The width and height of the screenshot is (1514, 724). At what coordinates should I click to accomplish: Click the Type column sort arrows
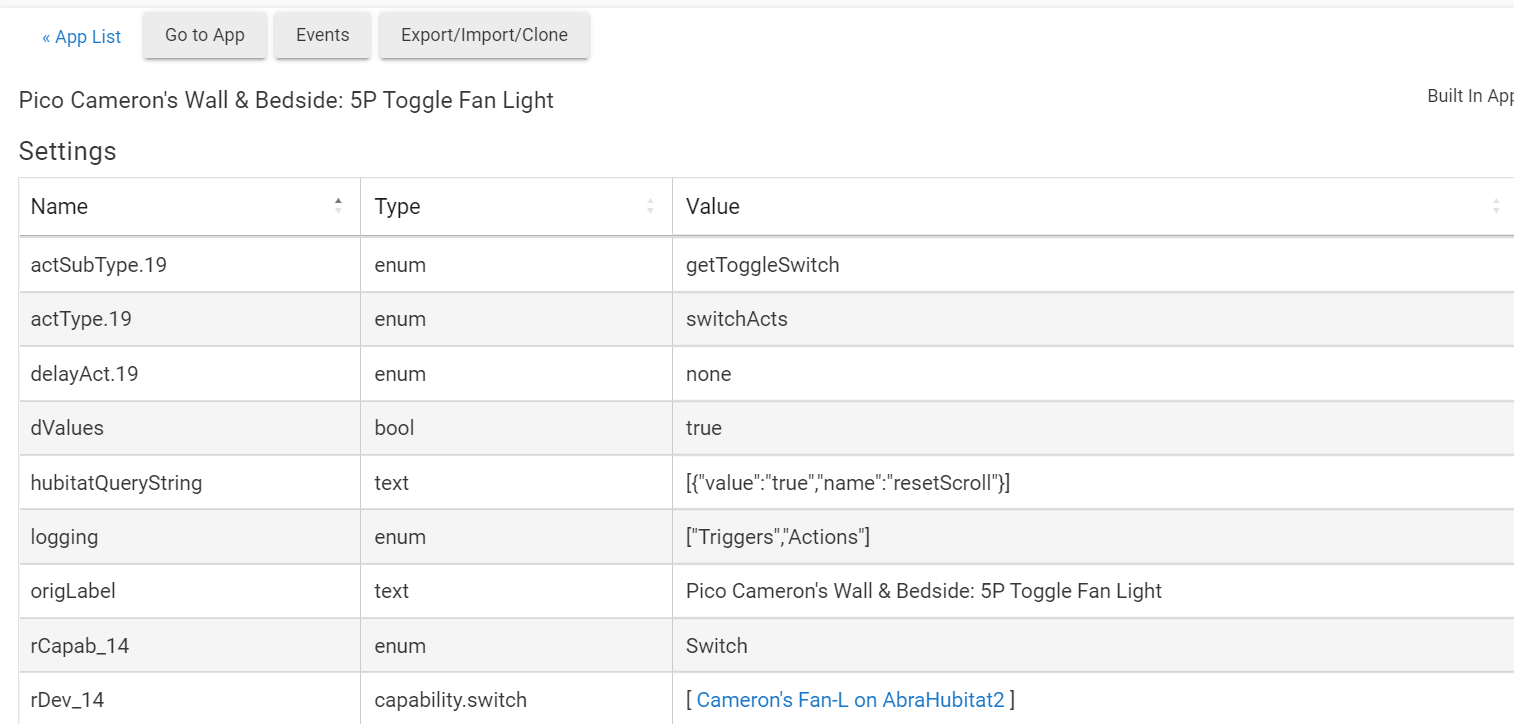[x=650, y=206]
